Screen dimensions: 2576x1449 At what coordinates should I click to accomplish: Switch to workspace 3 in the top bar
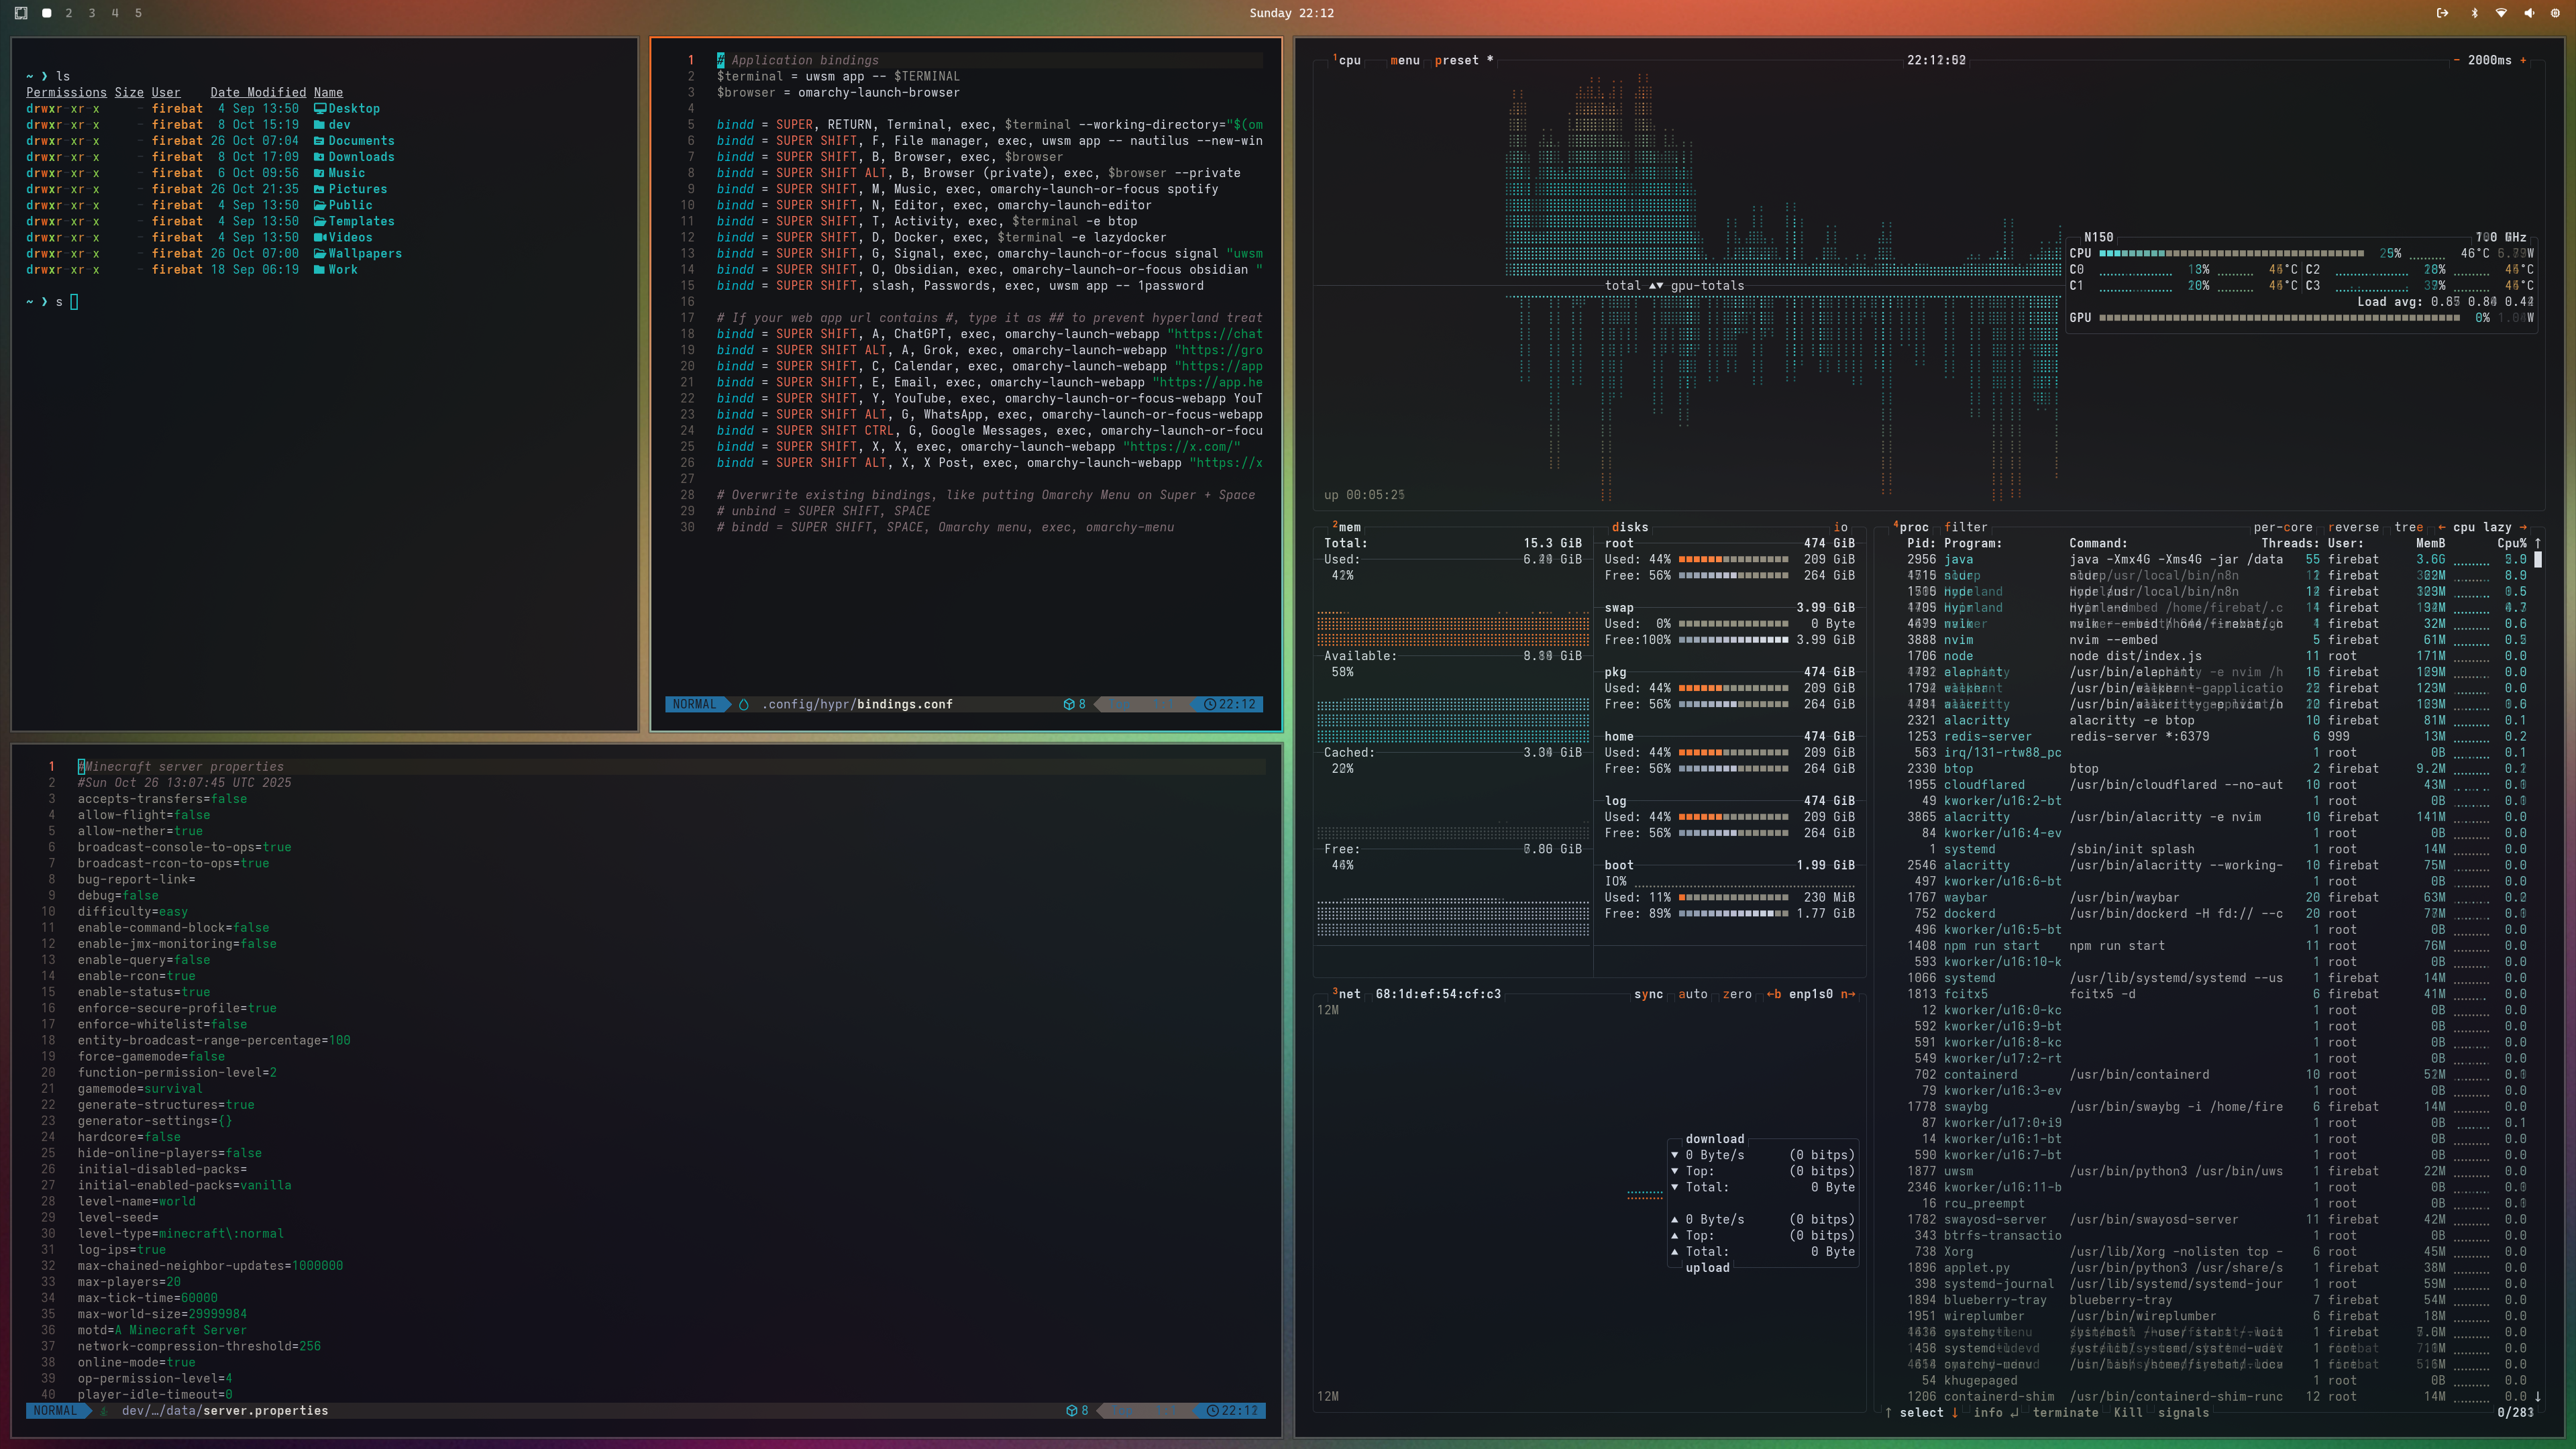coord(92,13)
